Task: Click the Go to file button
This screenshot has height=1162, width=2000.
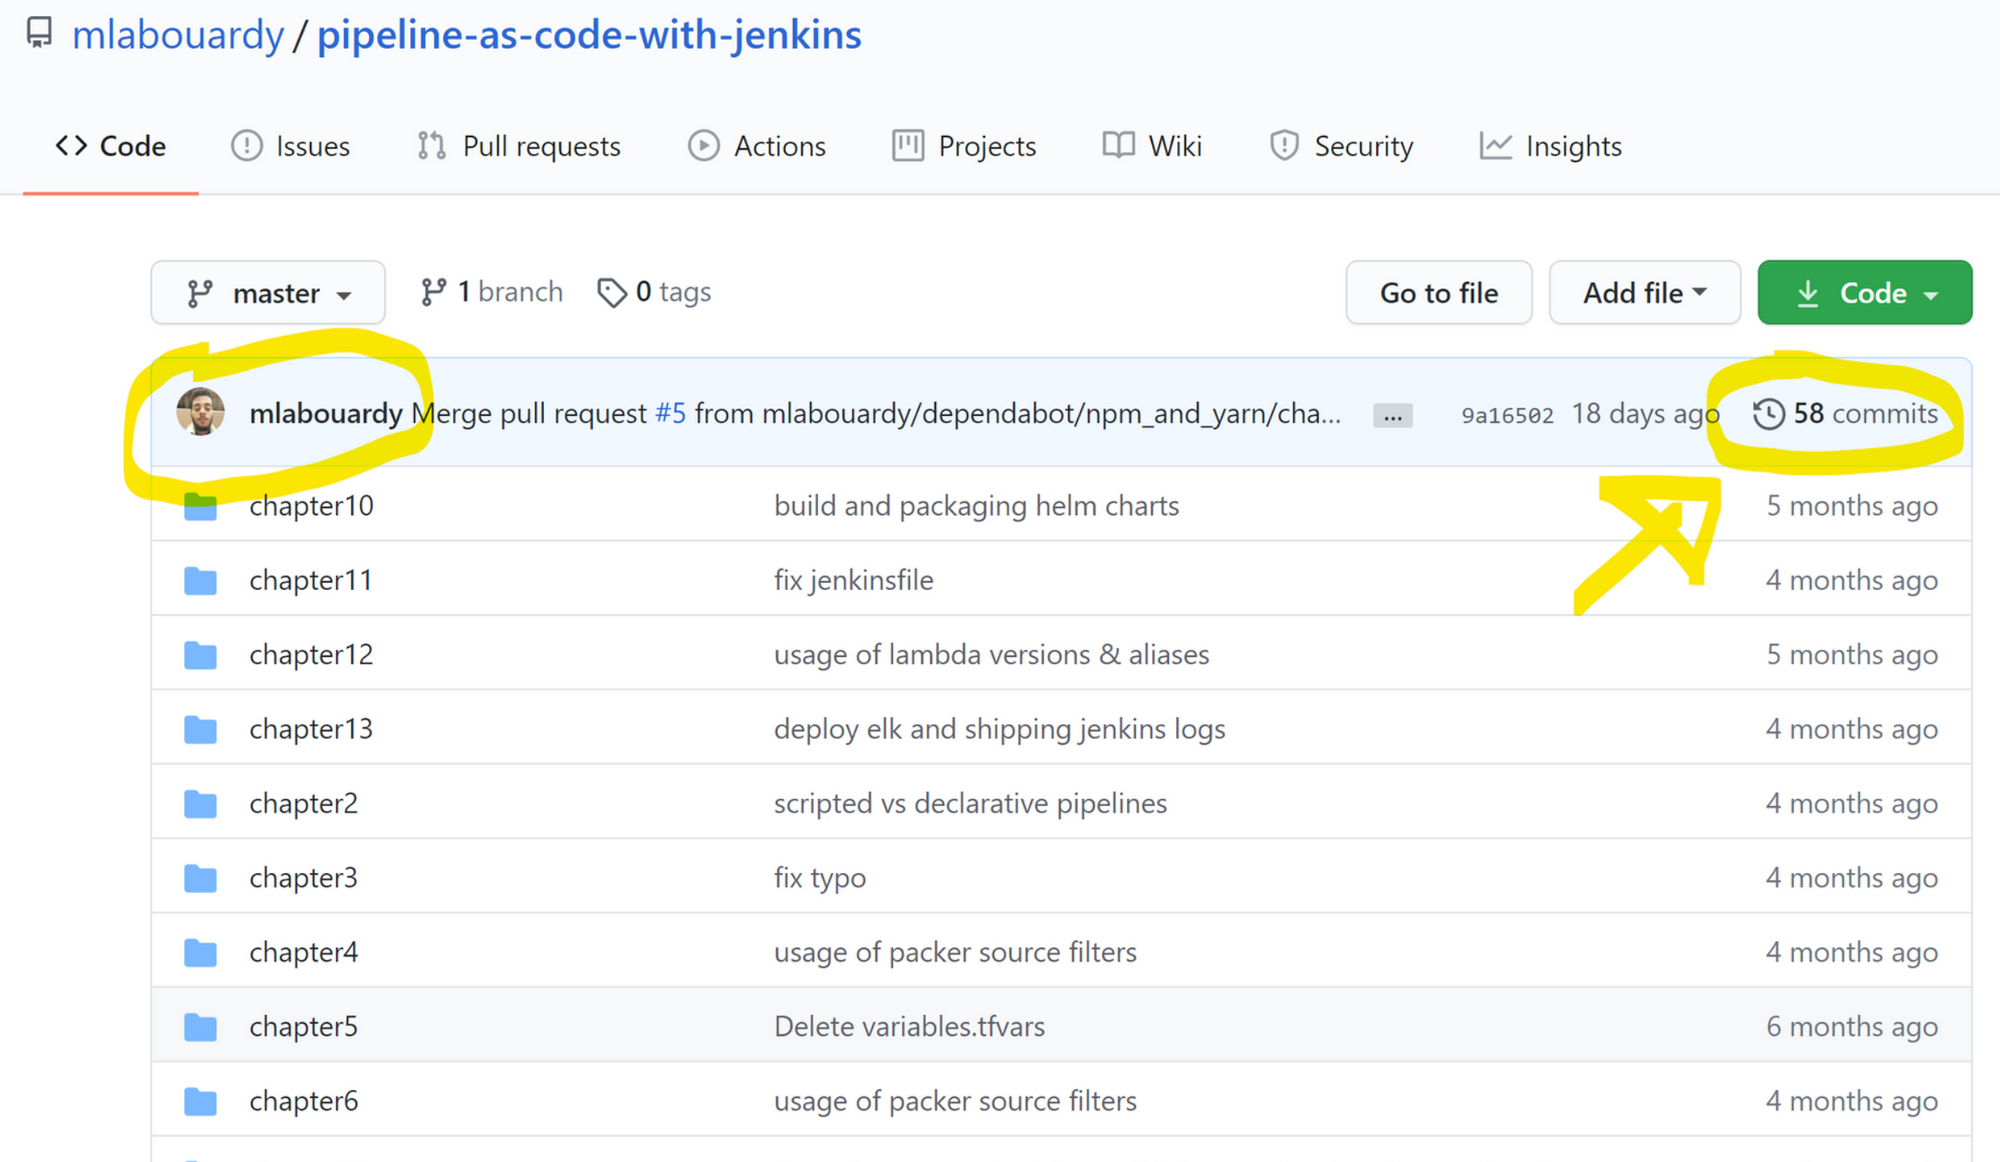Action: point(1438,293)
